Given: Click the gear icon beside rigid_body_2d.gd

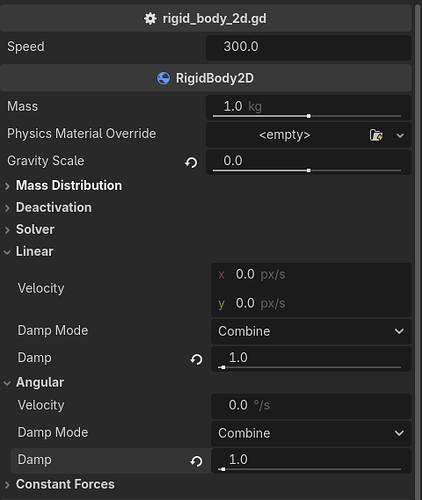Looking at the screenshot, I should pyautogui.click(x=150, y=19).
